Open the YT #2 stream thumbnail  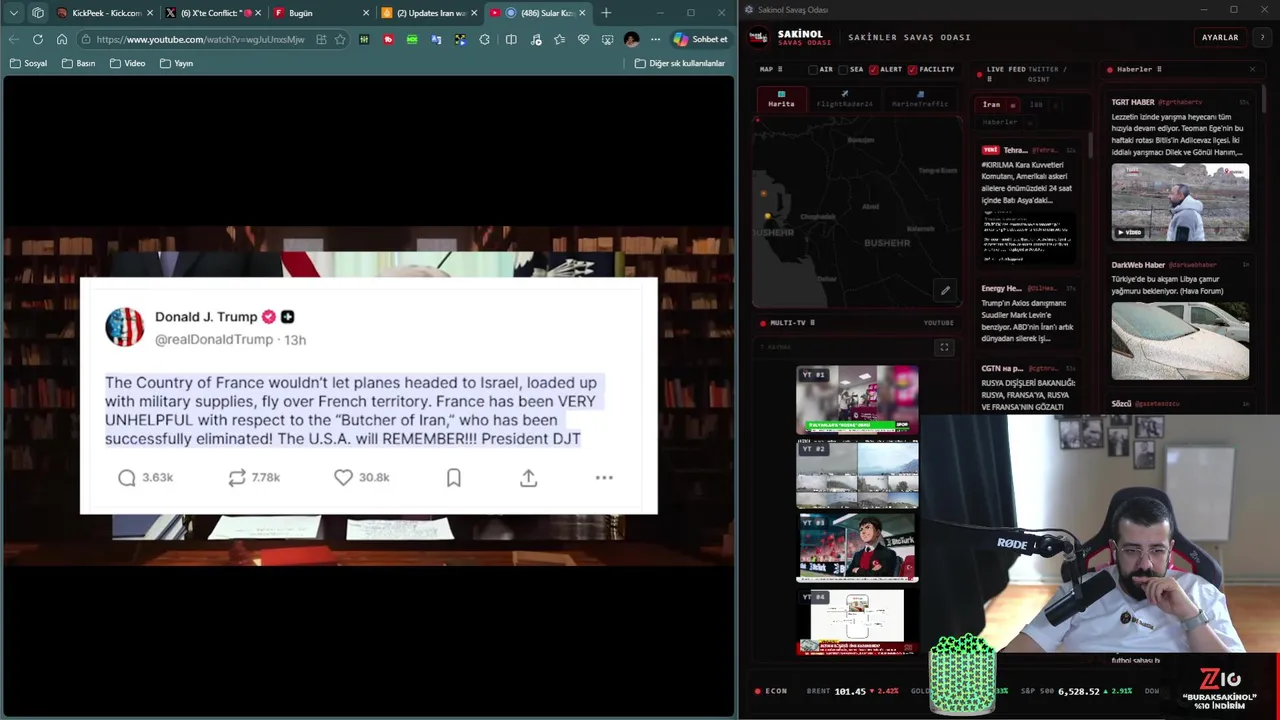click(x=857, y=474)
